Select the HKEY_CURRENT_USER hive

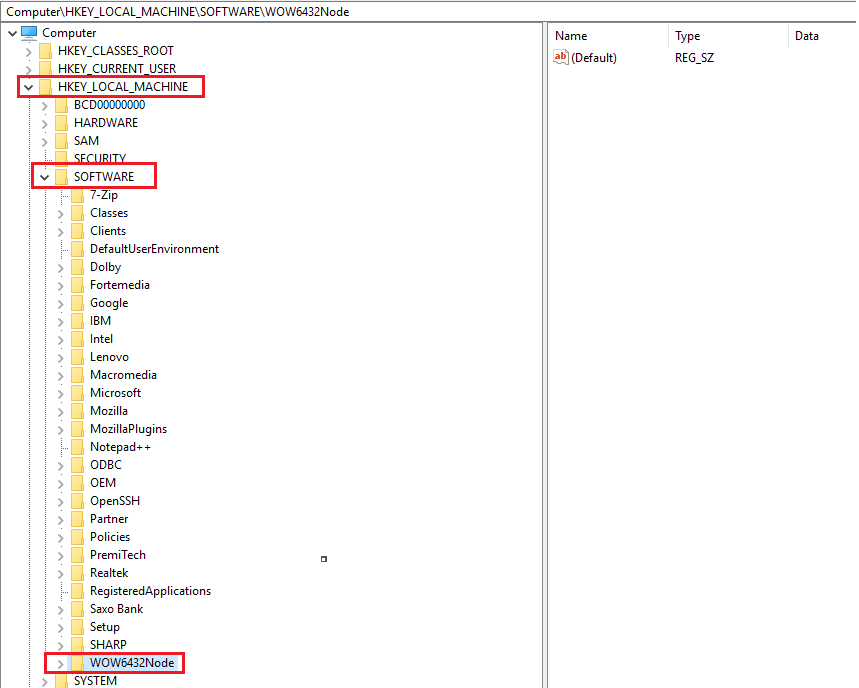(x=116, y=69)
